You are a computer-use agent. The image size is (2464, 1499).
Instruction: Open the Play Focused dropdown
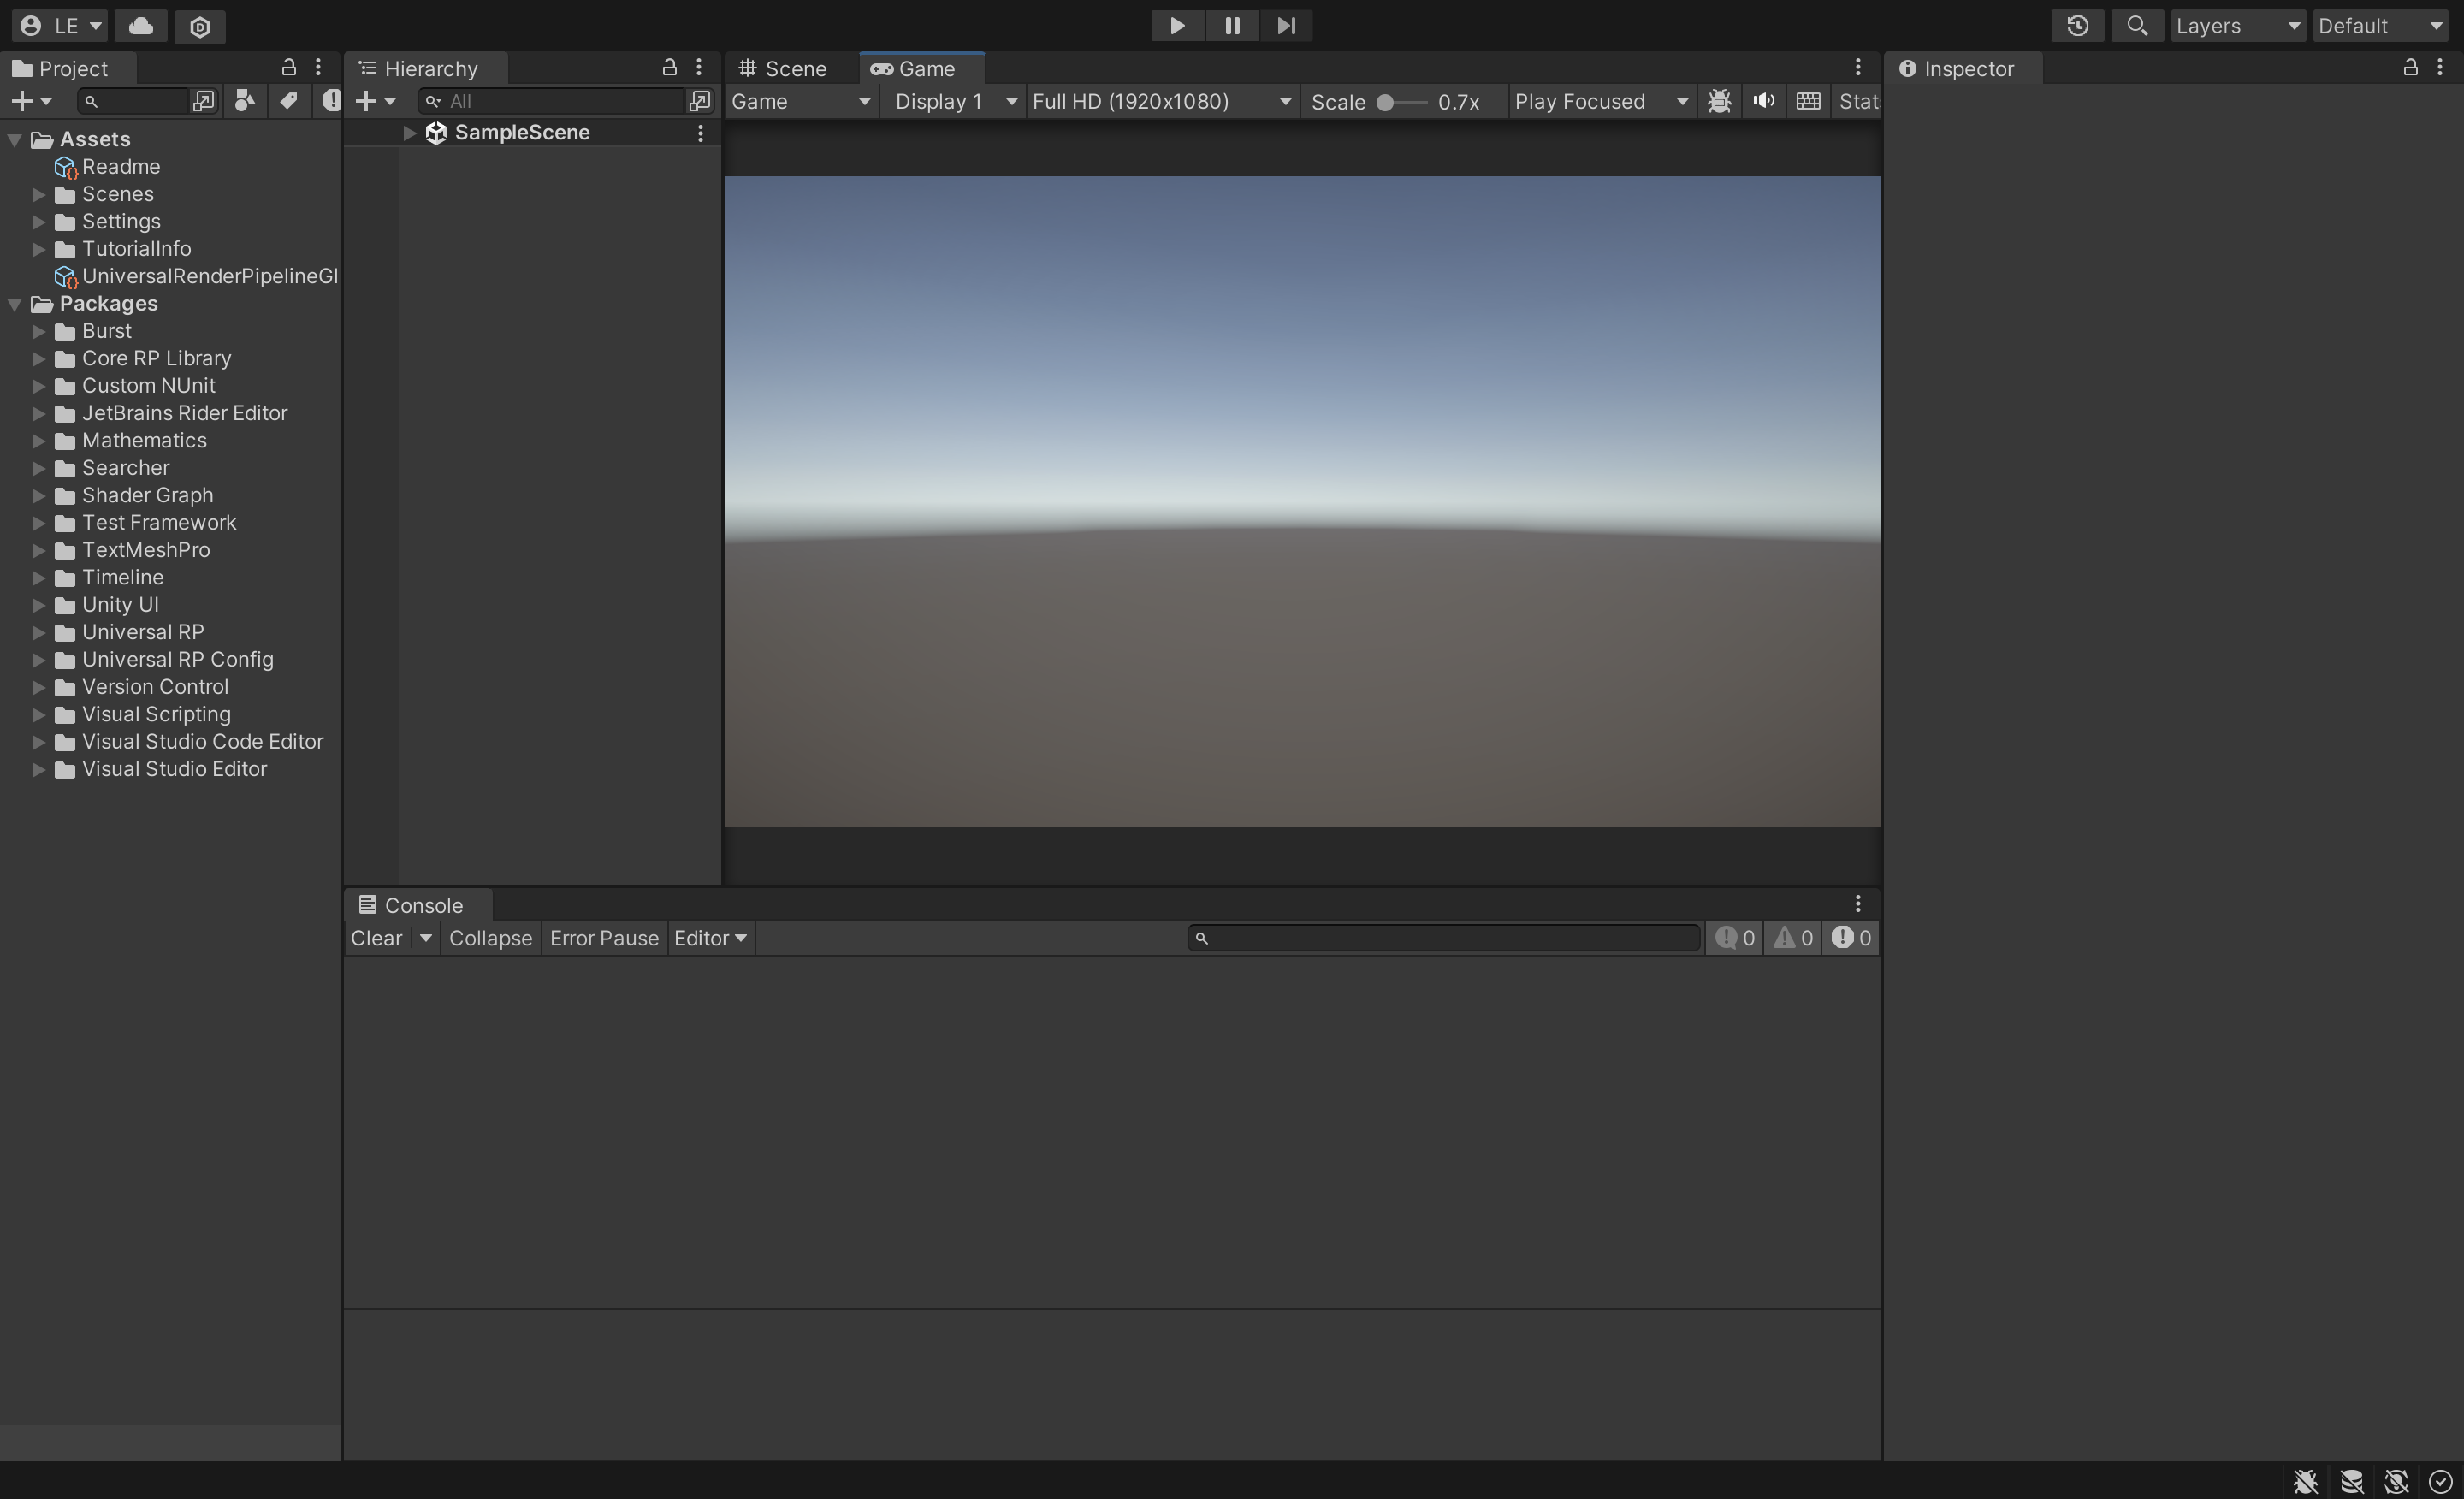[1601, 101]
